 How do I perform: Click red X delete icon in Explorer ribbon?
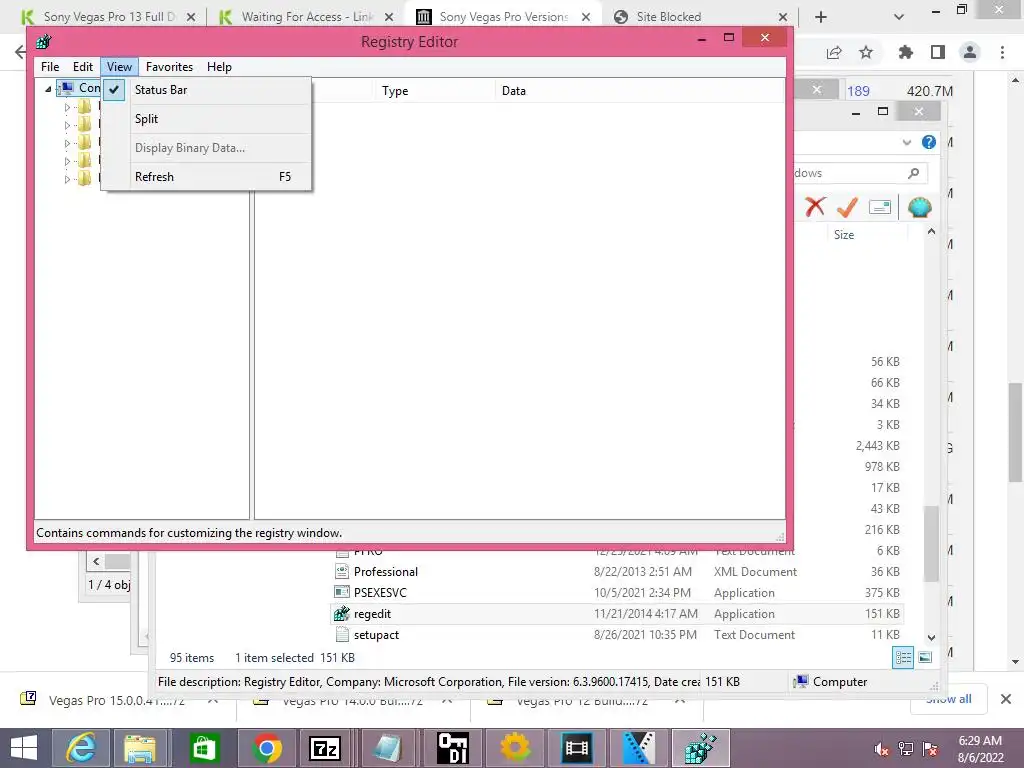815,207
